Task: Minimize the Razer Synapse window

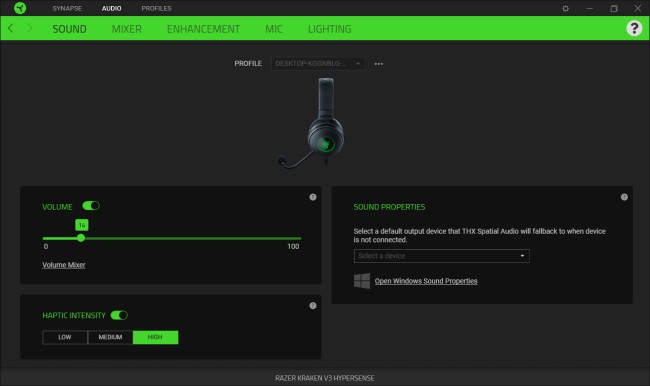Action: click(x=589, y=8)
